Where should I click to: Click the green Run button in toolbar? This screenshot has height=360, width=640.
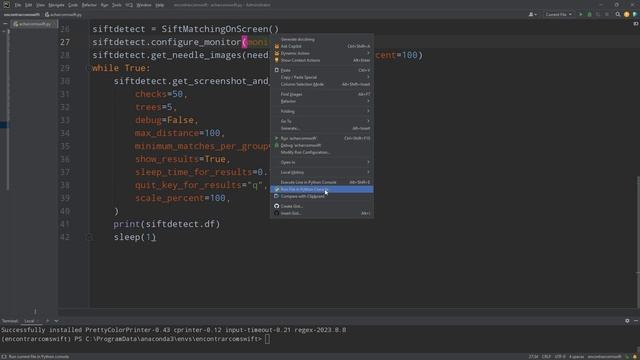(x=581, y=14)
